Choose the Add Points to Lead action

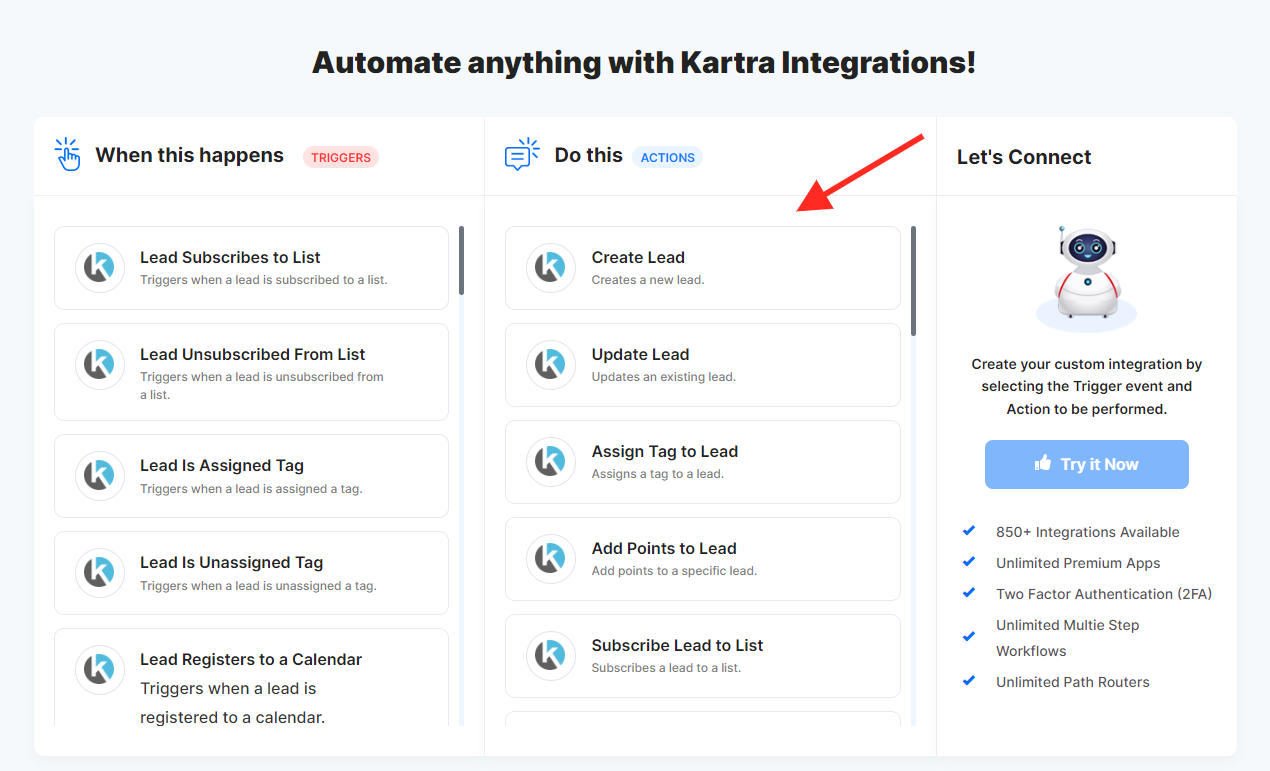[703, 559]
